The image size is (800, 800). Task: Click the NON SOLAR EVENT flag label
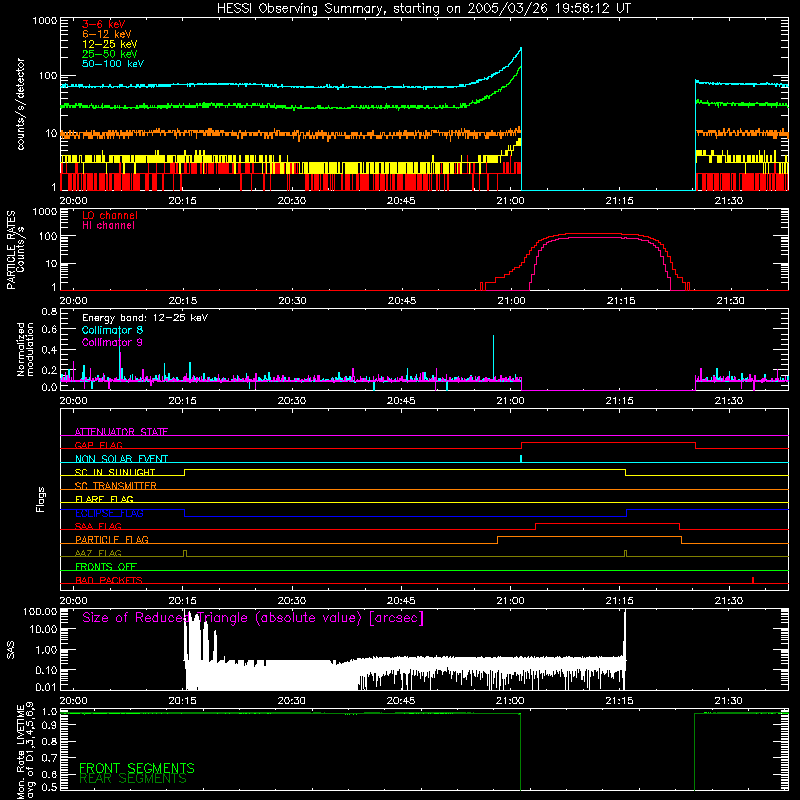tap(121, 459)
